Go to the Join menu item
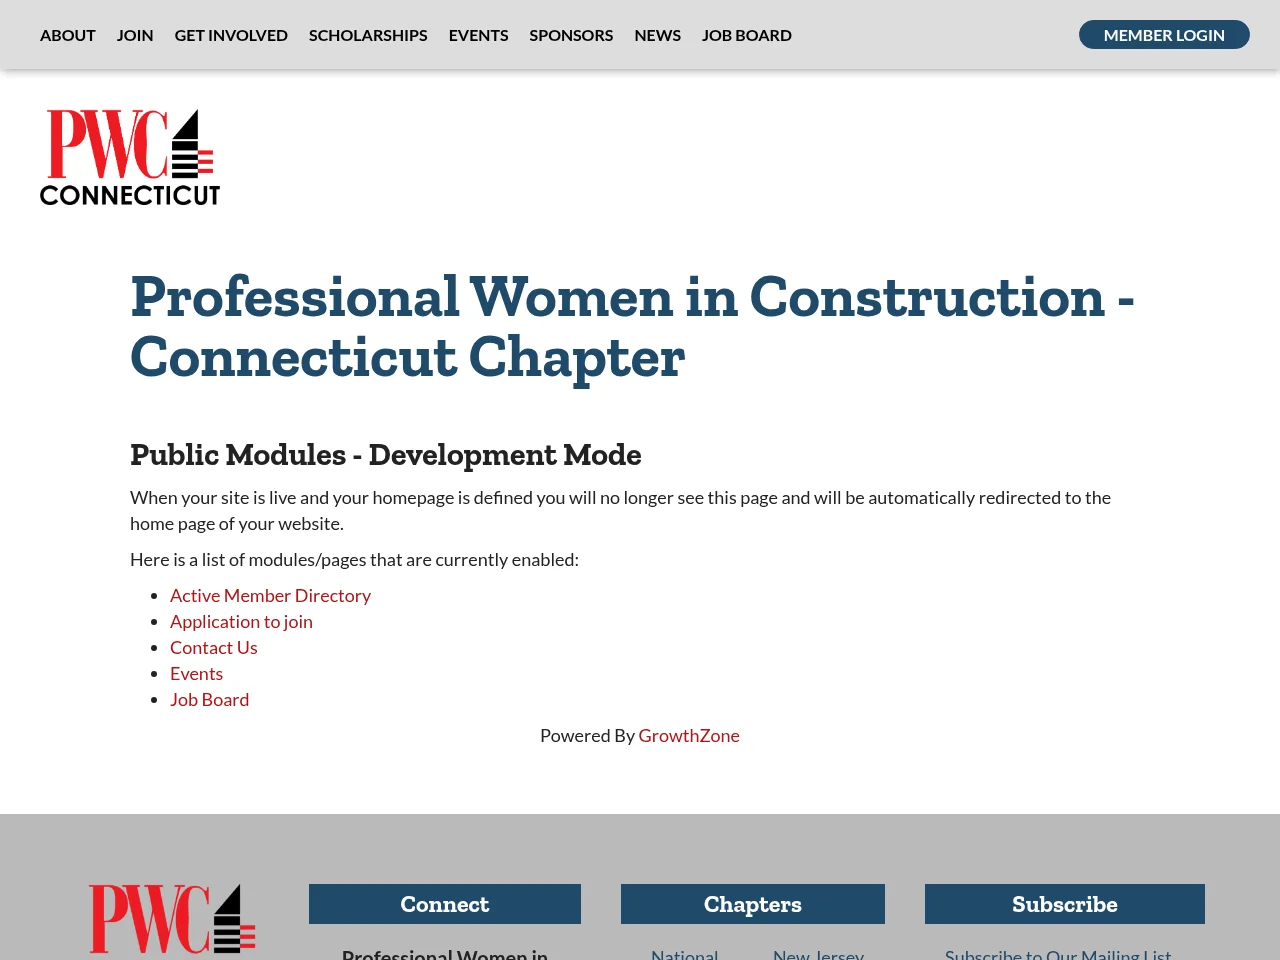The width and height of the screenshot is (1280, 960). [x=135, y=35]
